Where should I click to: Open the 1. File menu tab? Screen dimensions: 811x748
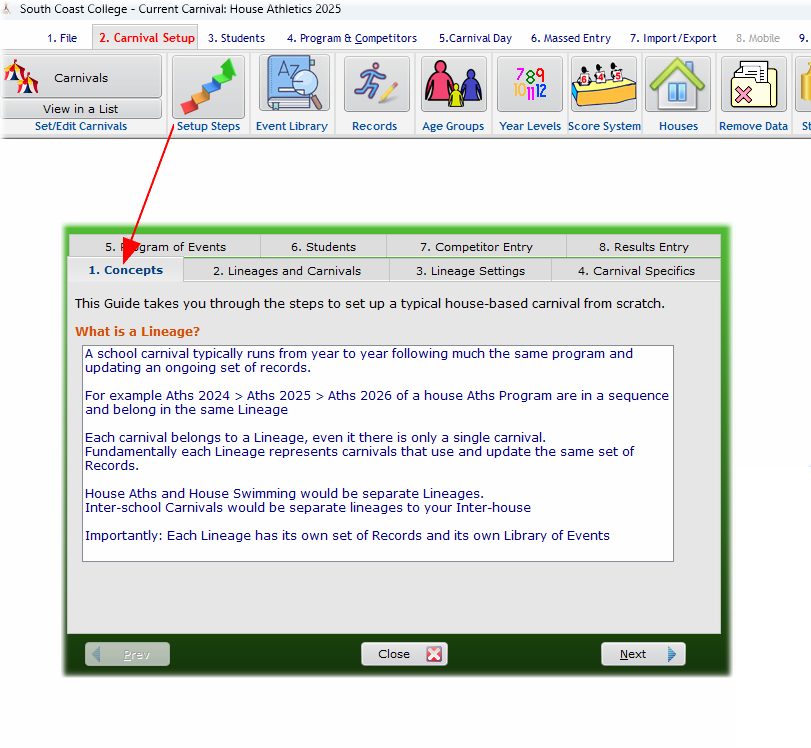coord(62,38)
